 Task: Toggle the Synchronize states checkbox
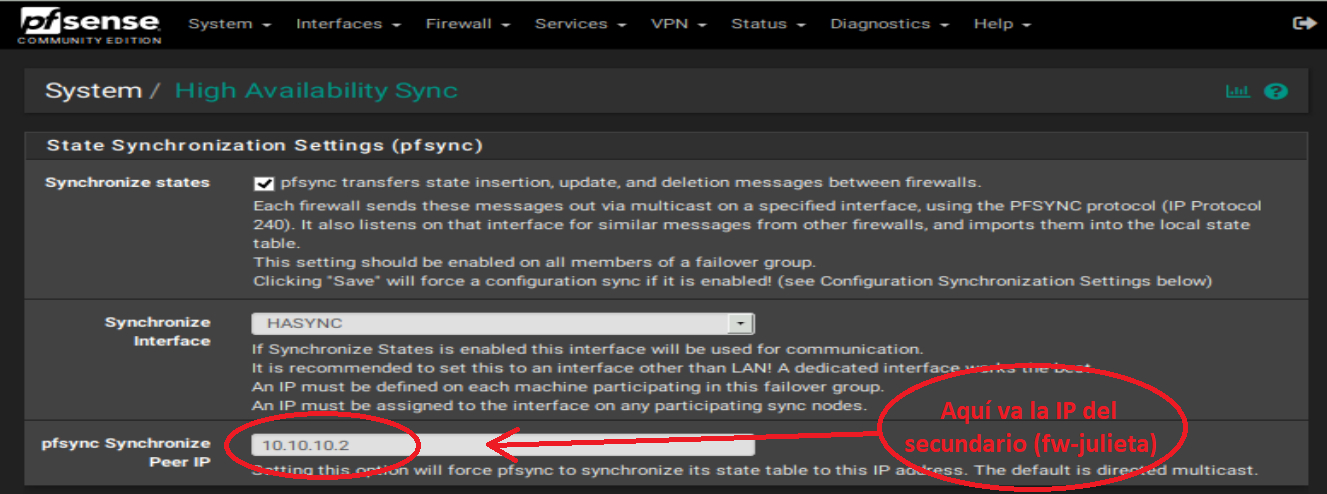click(x=264, y=183)
